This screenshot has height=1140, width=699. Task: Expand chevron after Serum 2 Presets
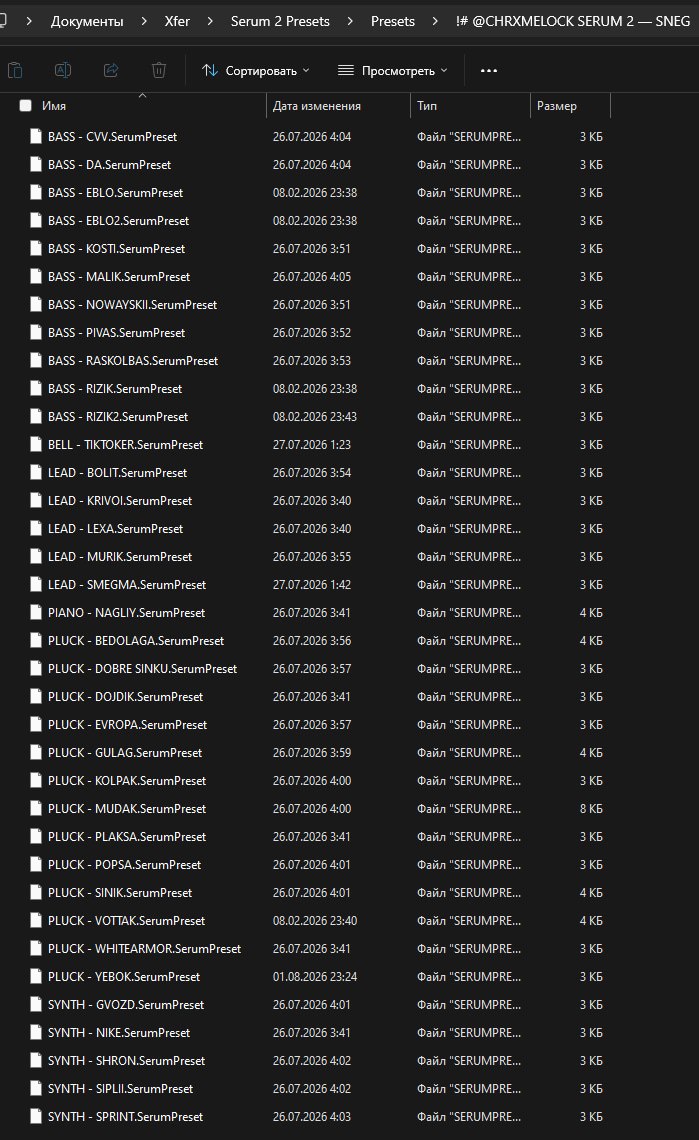(x=351, y=21)
